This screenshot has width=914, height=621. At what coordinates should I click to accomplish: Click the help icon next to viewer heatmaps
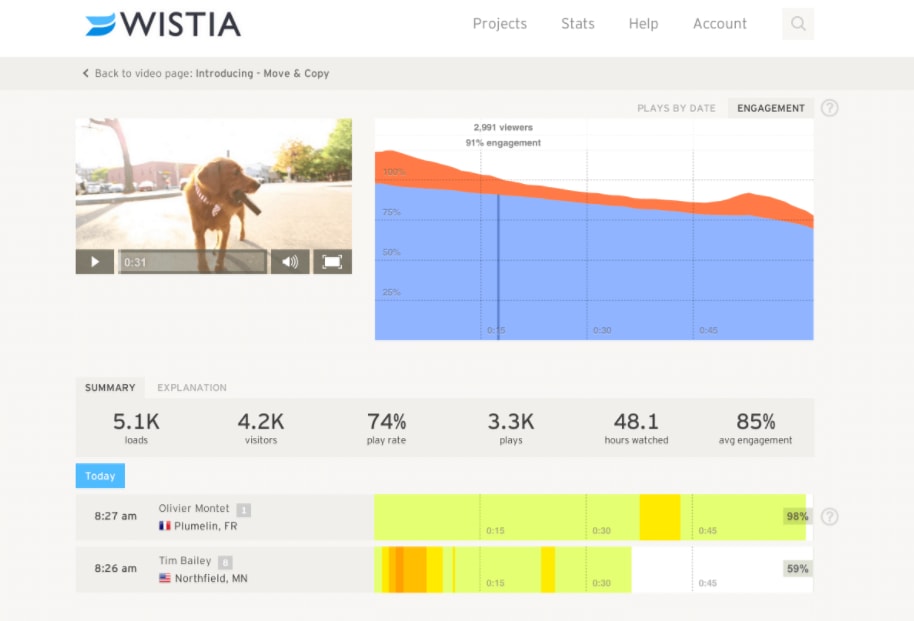click(x=830, y=516)
